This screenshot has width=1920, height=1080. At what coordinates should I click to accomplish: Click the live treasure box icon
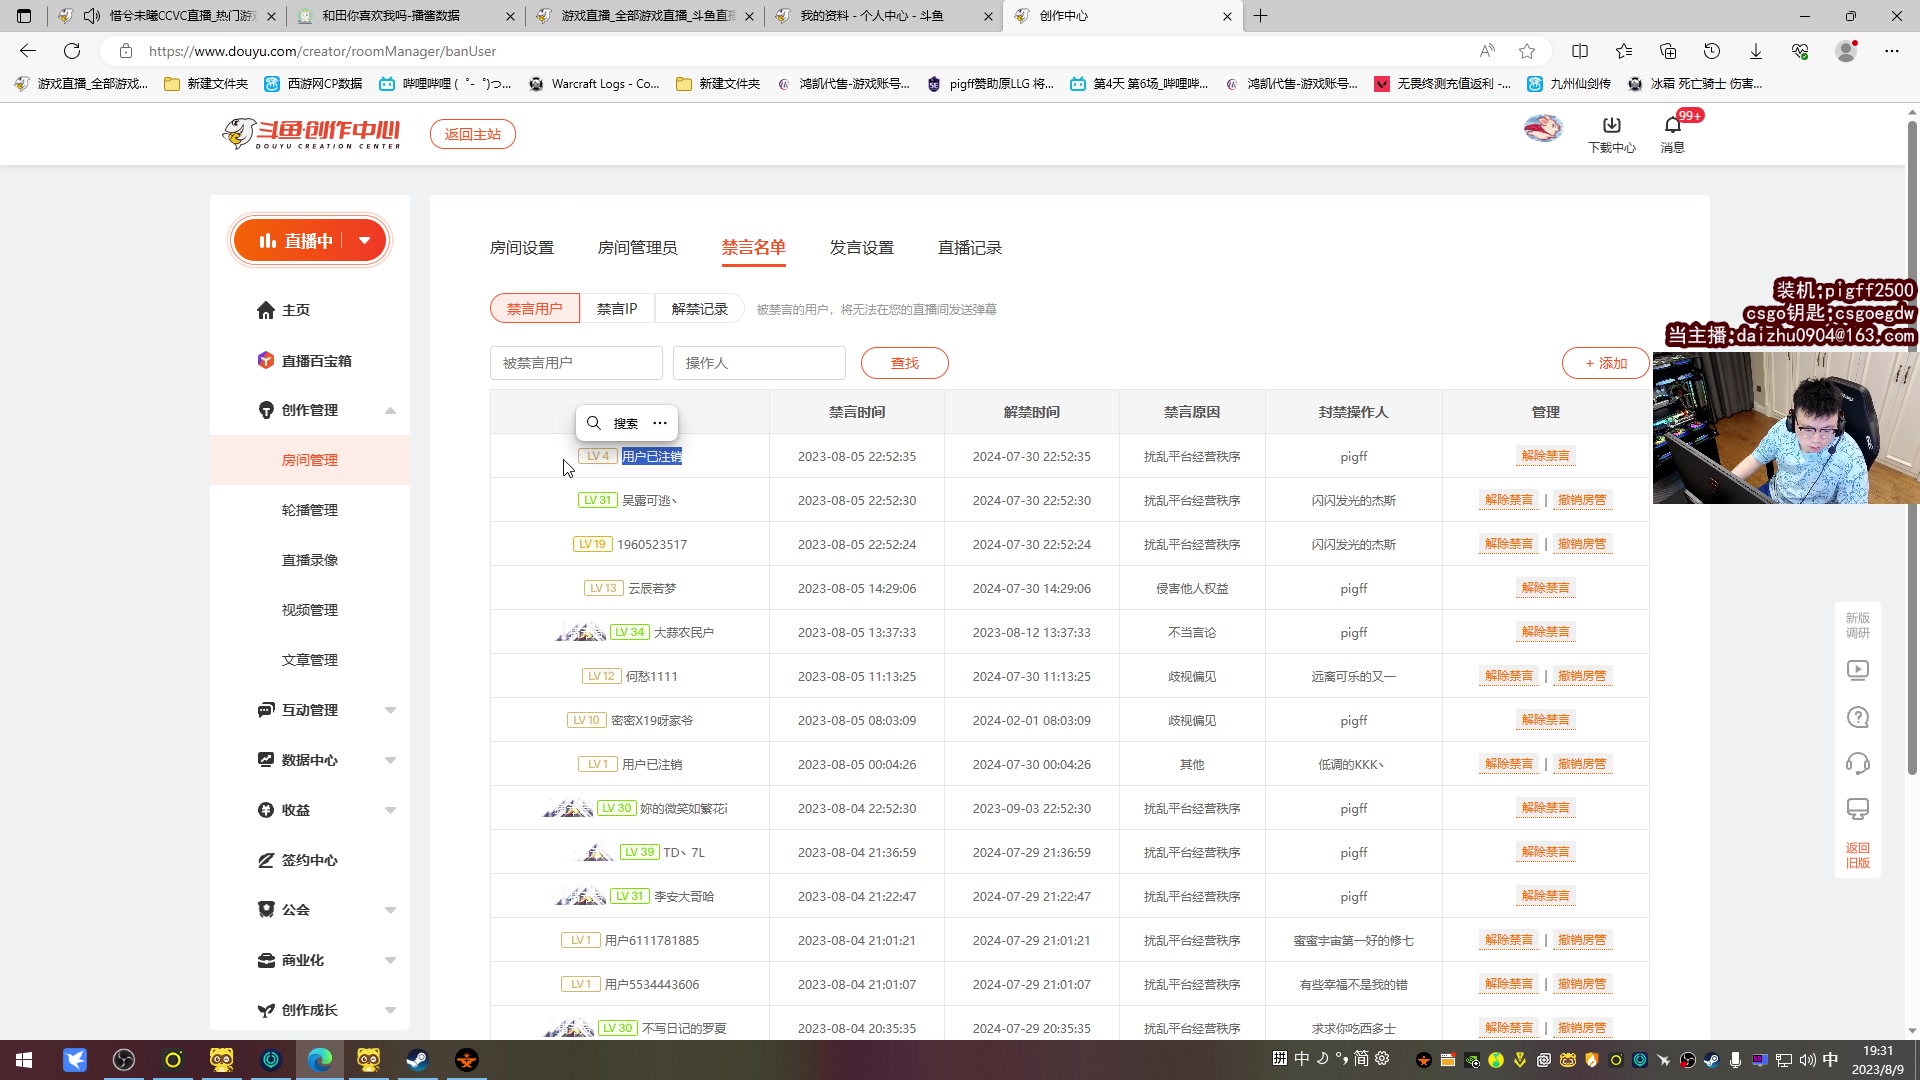[265, 360]
